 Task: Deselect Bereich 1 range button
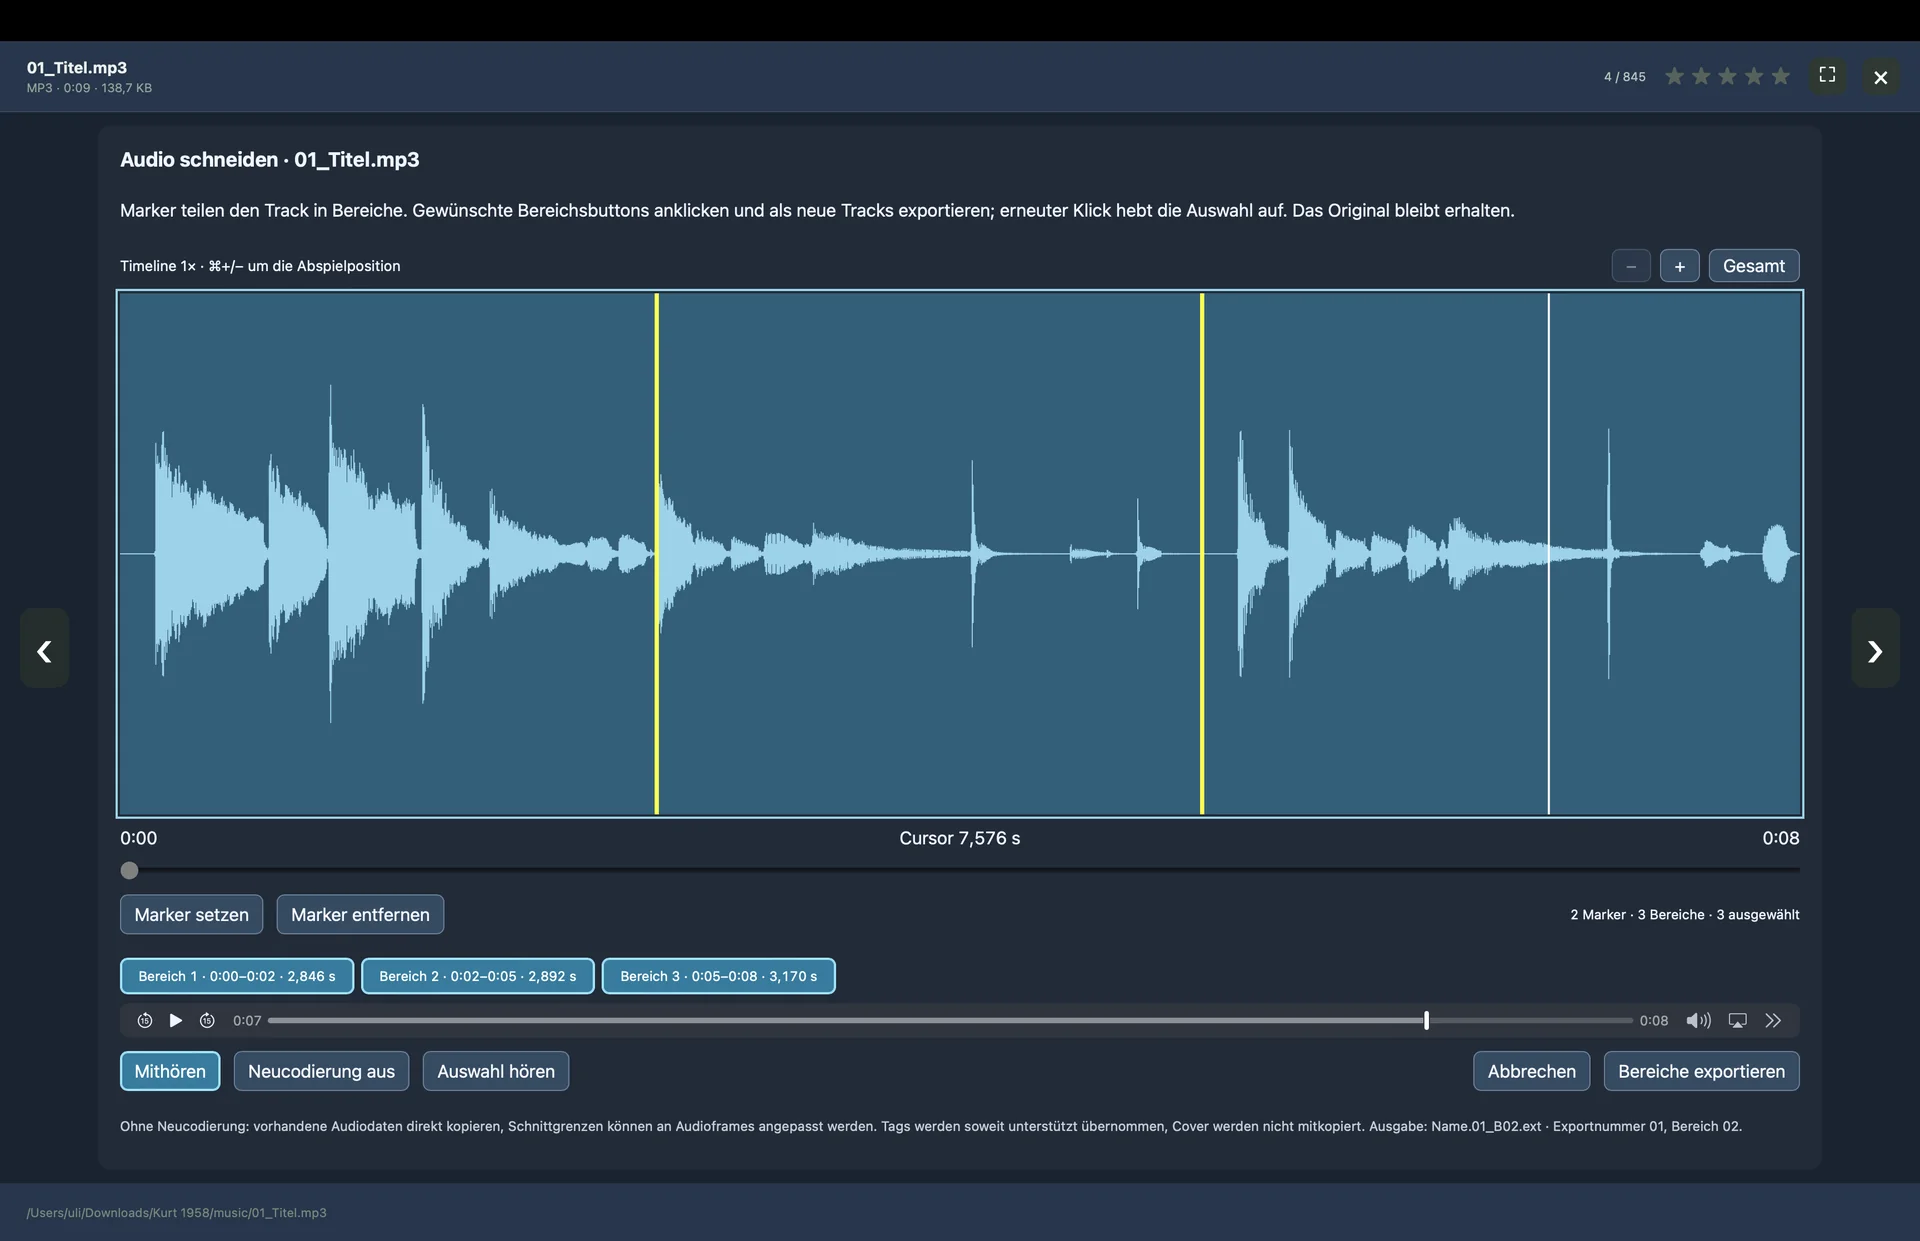point(237,976)
